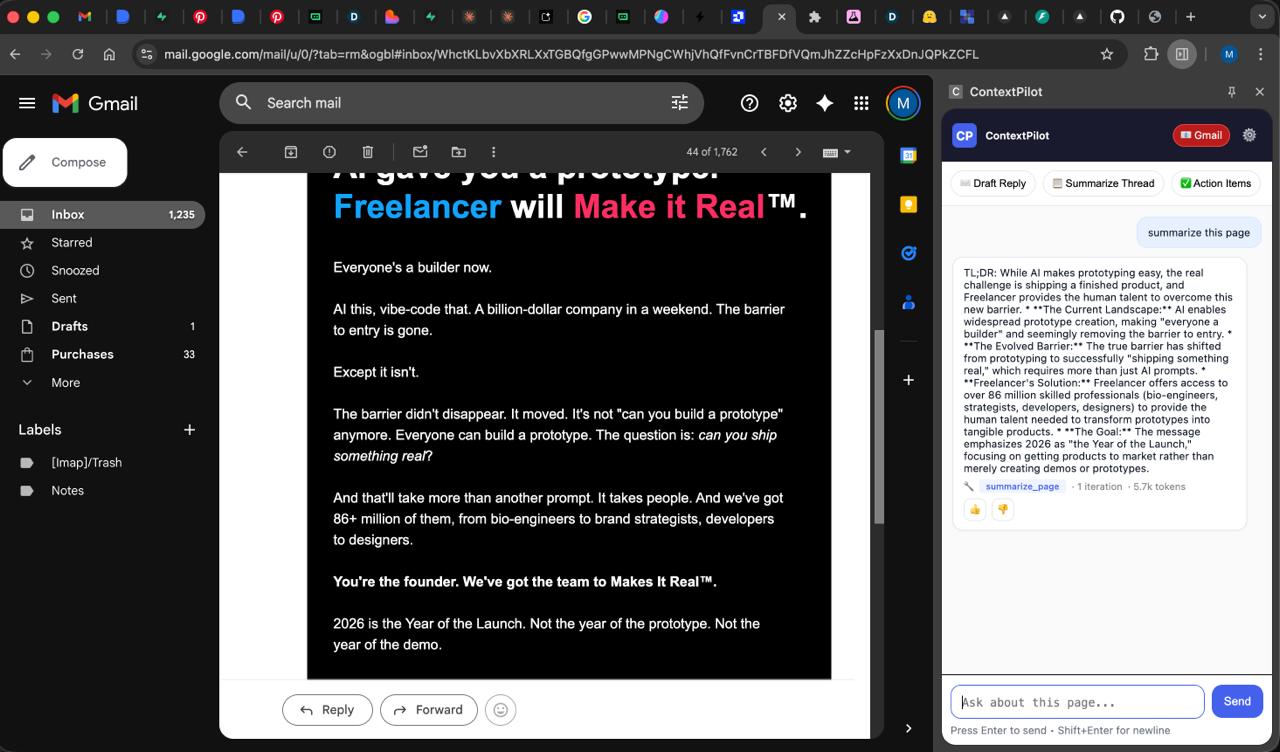This screenshot has height=752, width=1280.
Task: Click Forward under the email
Action: [x=429, y=710]
